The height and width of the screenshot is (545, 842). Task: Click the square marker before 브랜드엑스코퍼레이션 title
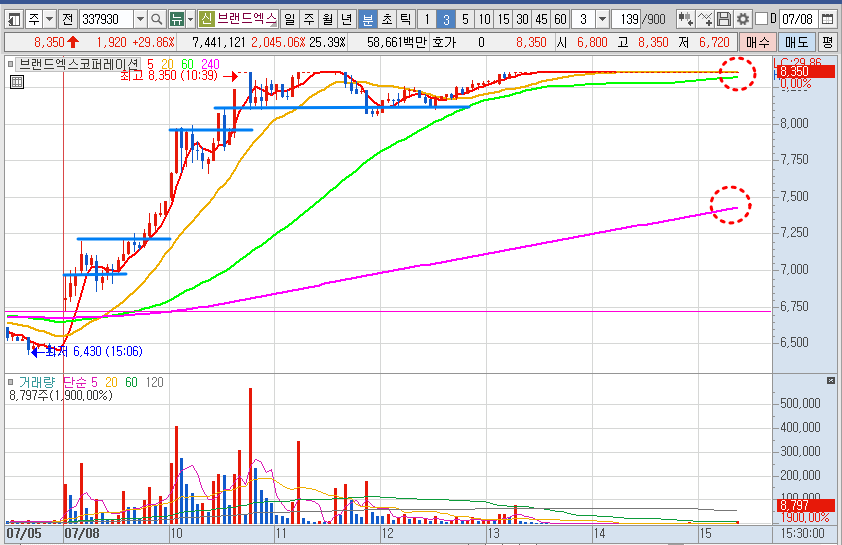(x=10, y=64)
